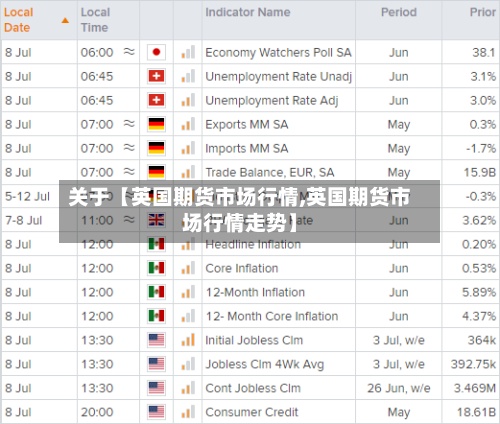Click Mexico flag in 12-Month Inflation row
500x424 pixels.
coord(156,292)
